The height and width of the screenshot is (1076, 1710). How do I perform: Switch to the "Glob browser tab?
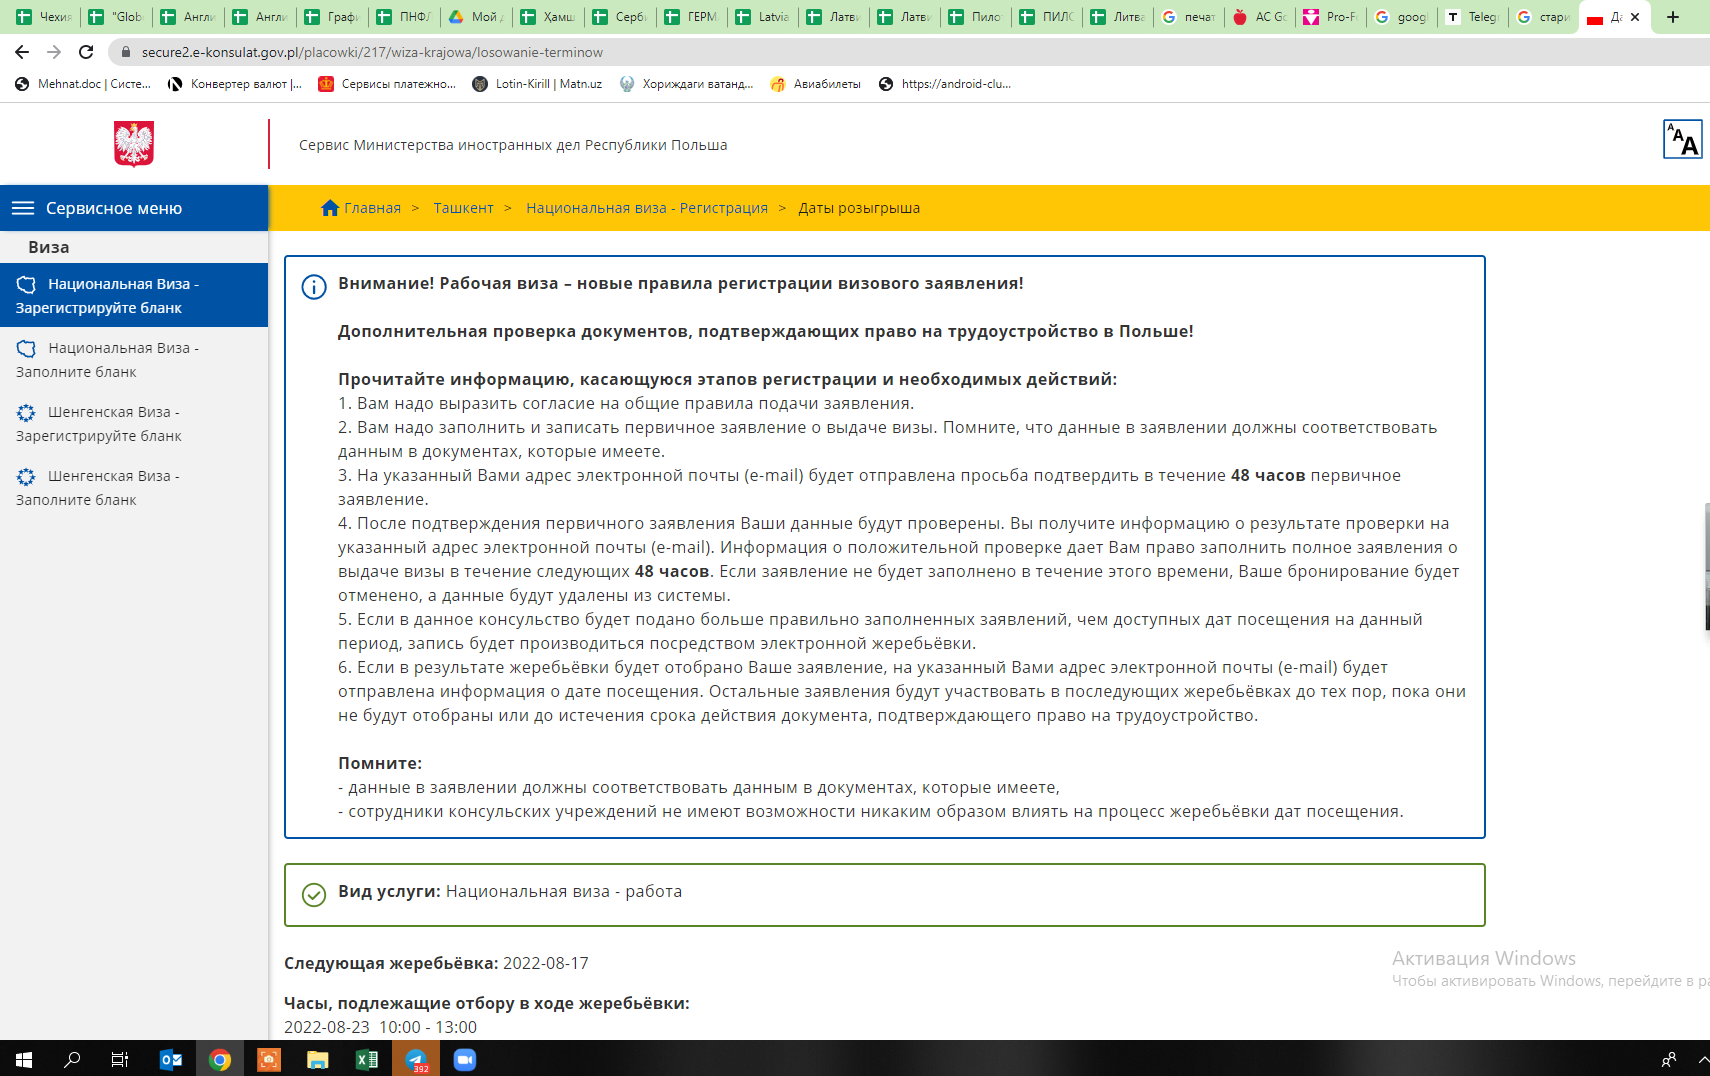coord(116,17)
